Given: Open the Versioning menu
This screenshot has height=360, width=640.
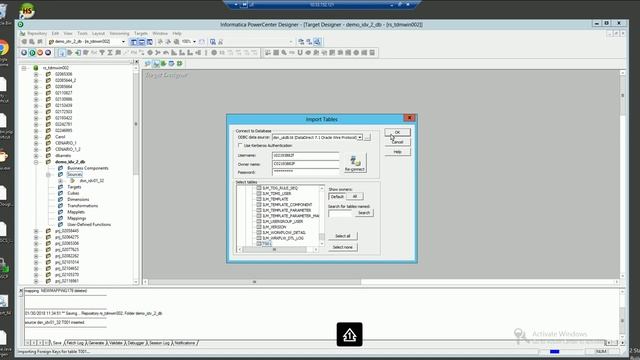Looking at the screenshot, I should point(120,33).
